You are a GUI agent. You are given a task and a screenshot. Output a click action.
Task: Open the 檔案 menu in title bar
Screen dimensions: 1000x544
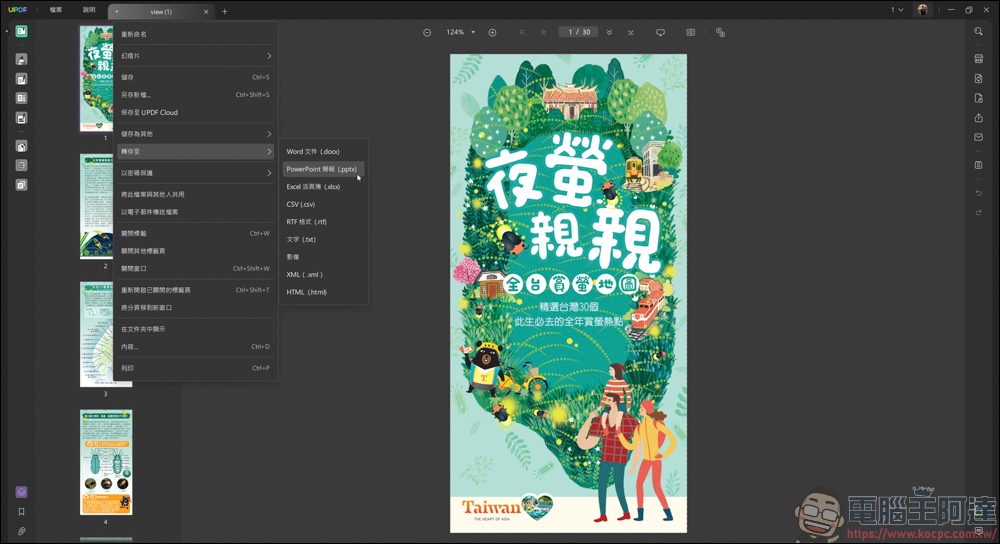(x=56, y=10)
